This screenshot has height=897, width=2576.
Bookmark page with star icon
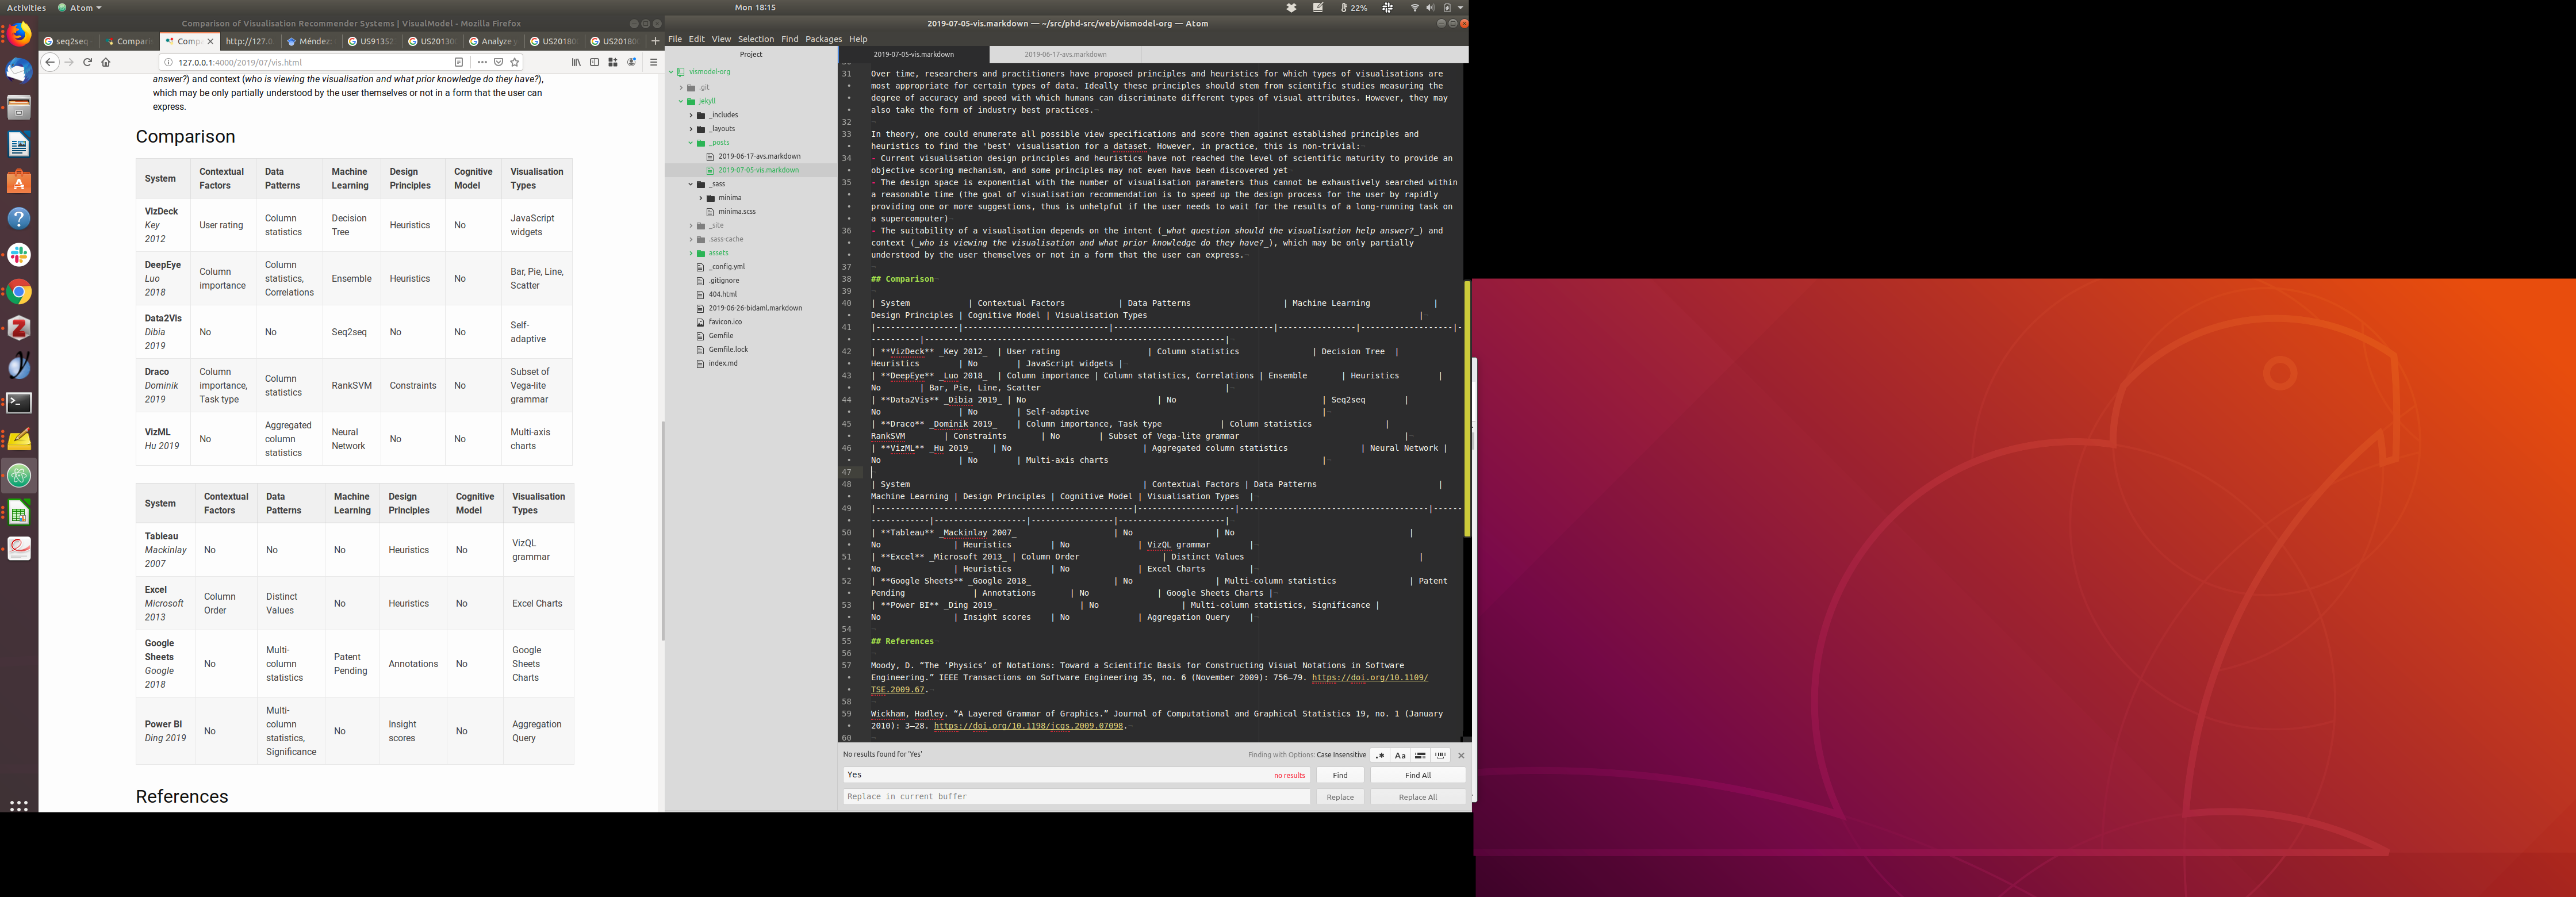pos(515,62)
